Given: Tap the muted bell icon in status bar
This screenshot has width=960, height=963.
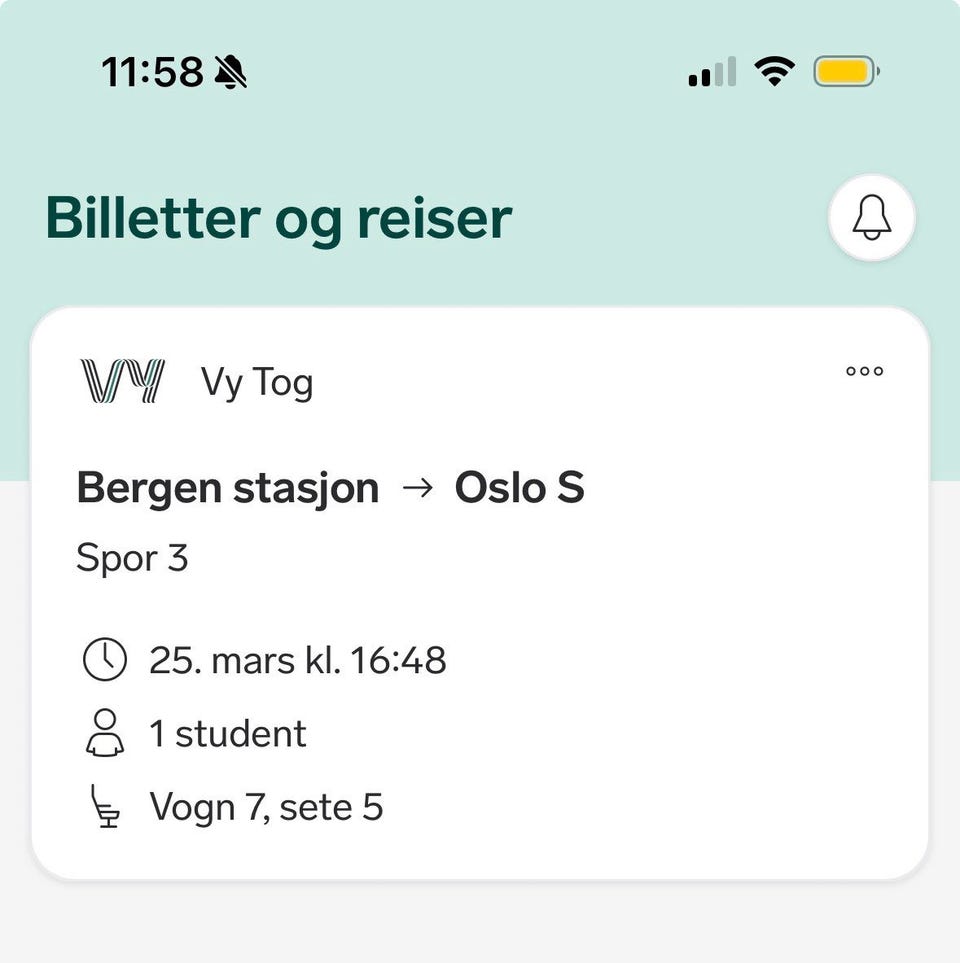Looking at the screenshot, I should pyautogui.click(x=230, y=72).
